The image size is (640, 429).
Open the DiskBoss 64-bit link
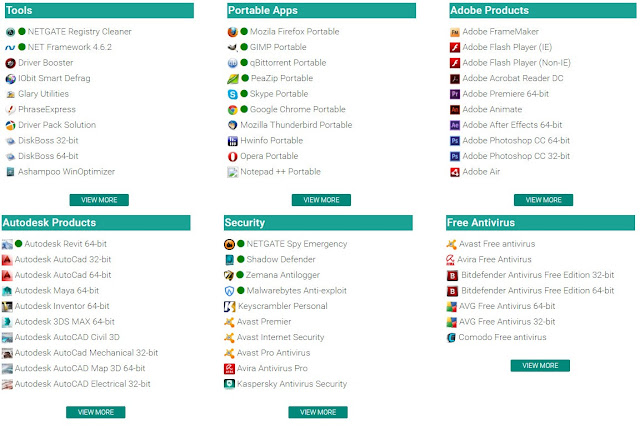pos(48,156)
